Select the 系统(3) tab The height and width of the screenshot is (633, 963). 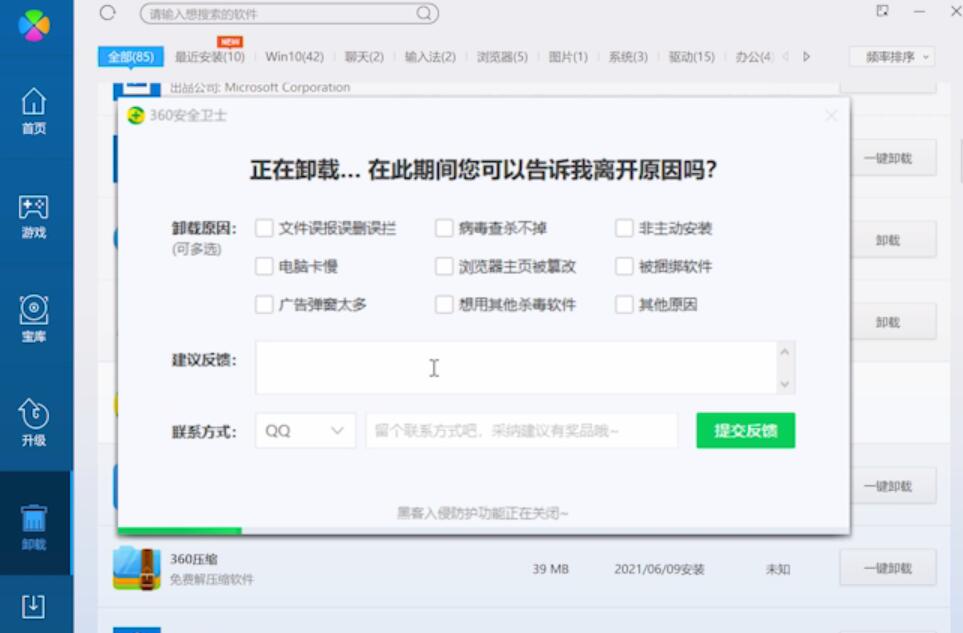pyautogui.click(x=628, y=57)
